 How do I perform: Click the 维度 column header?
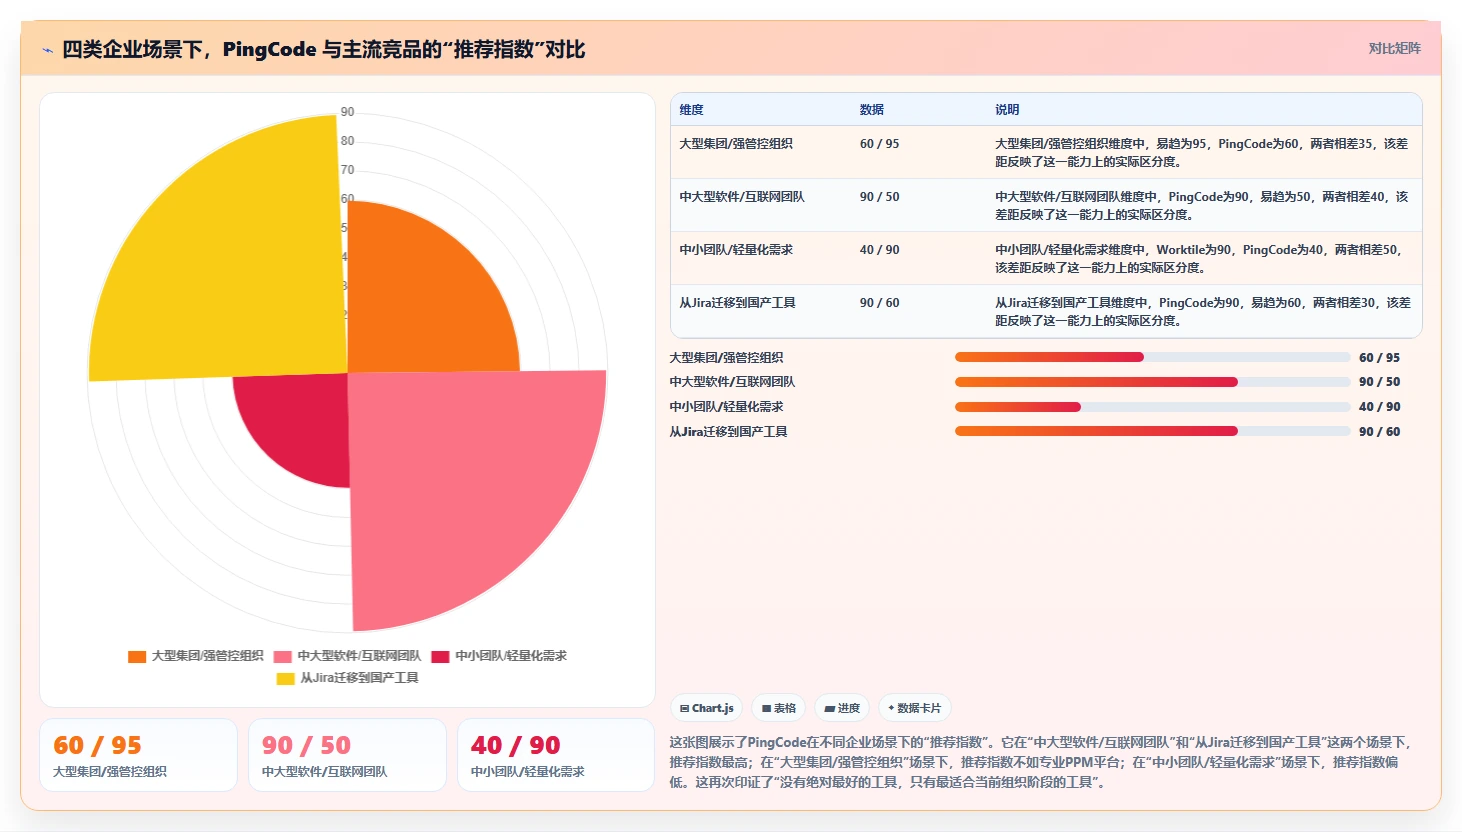[x=692, y=110]
